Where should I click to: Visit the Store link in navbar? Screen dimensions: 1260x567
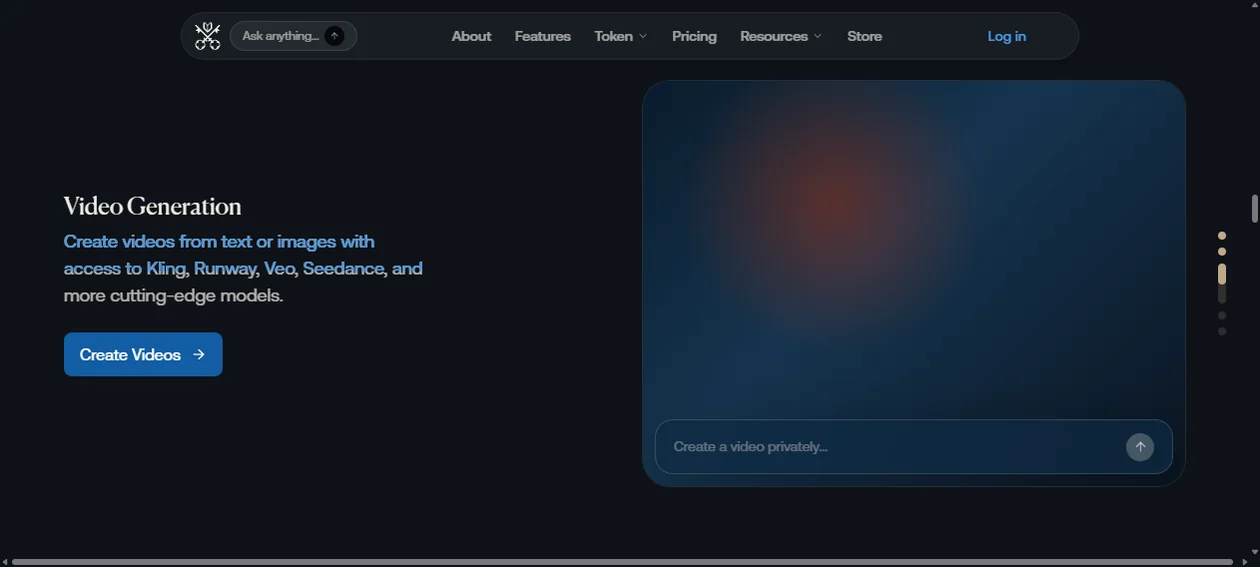(x=865, y=36)
